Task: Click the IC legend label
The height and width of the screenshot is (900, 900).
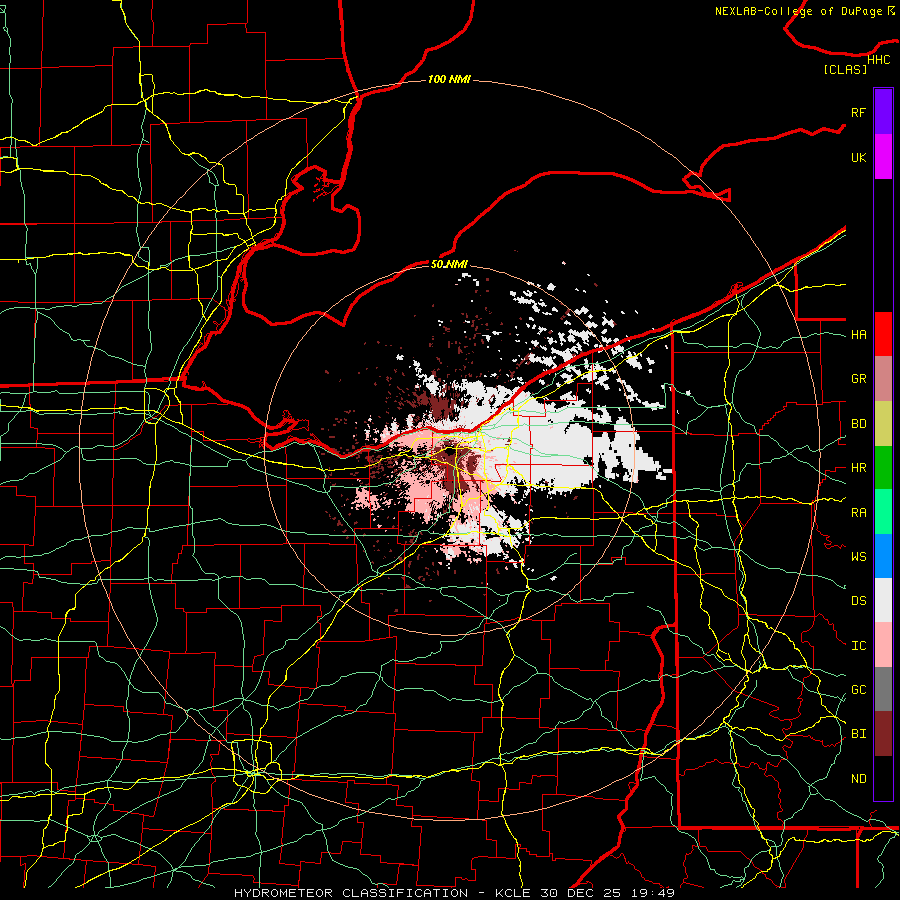Action: pyautogui.click(x=858, y=645)
